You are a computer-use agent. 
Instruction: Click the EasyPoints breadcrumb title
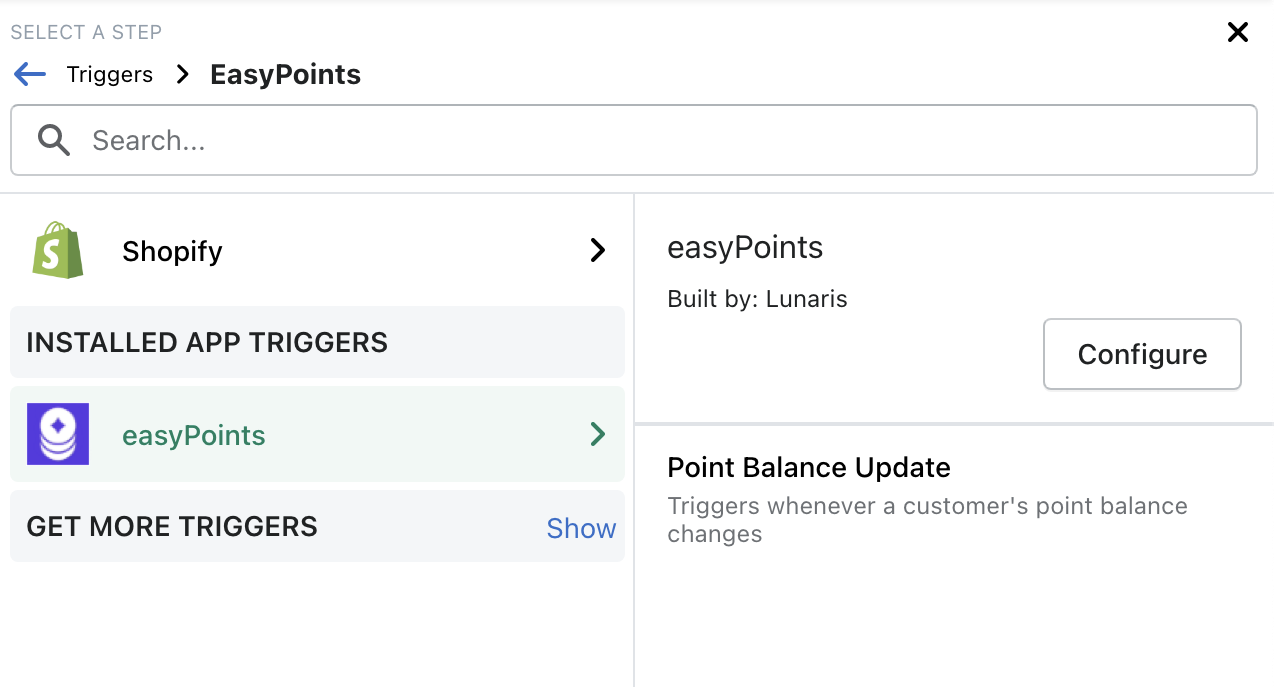(x=285, y=74)
